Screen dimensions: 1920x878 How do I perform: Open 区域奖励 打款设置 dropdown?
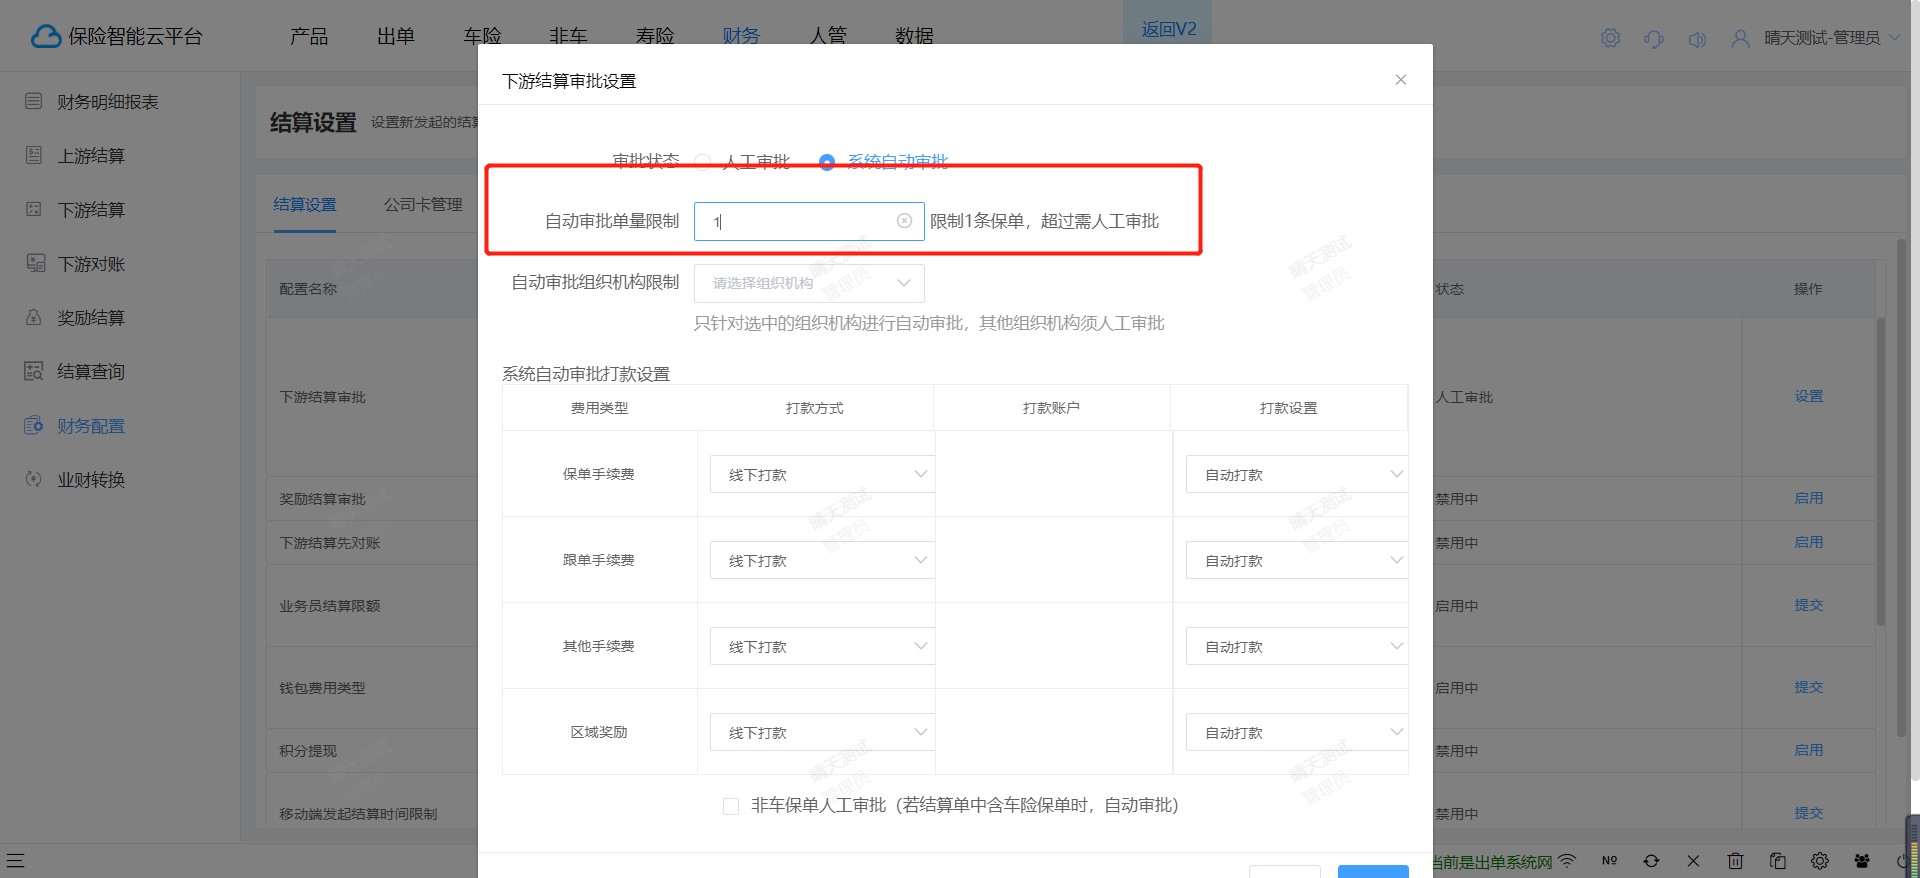pyautogui.click(x=1297, y=732)
